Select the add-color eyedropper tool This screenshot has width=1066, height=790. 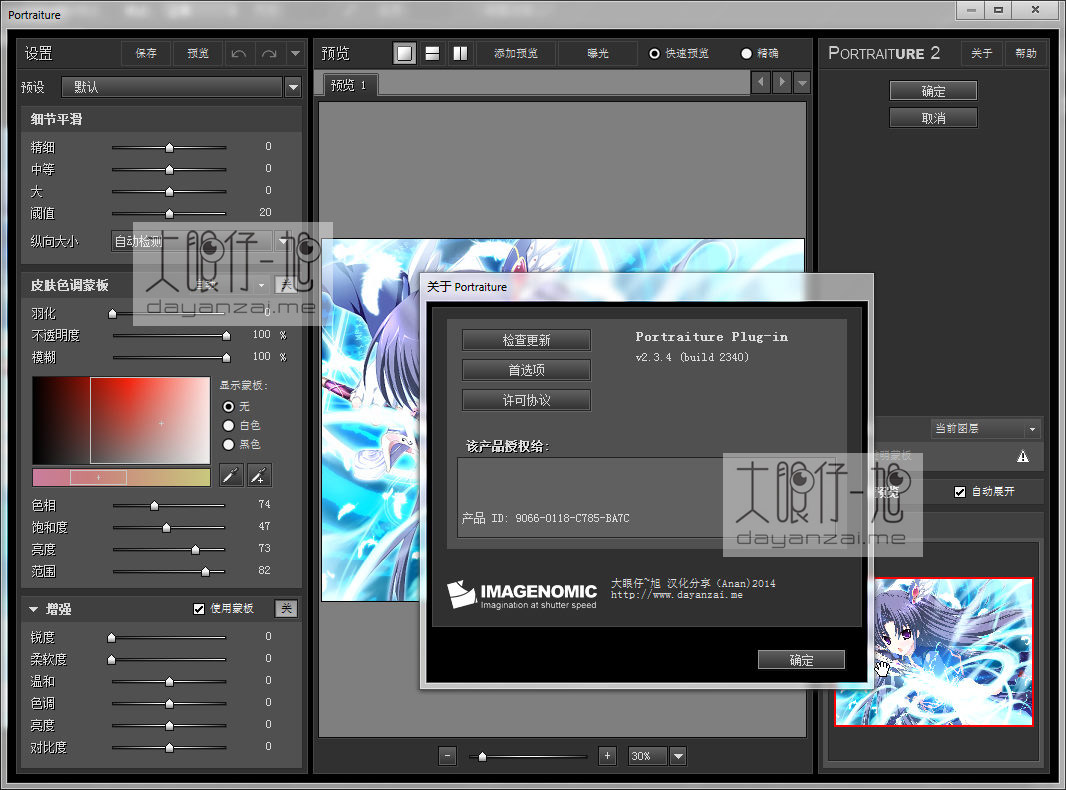(259, 475)
